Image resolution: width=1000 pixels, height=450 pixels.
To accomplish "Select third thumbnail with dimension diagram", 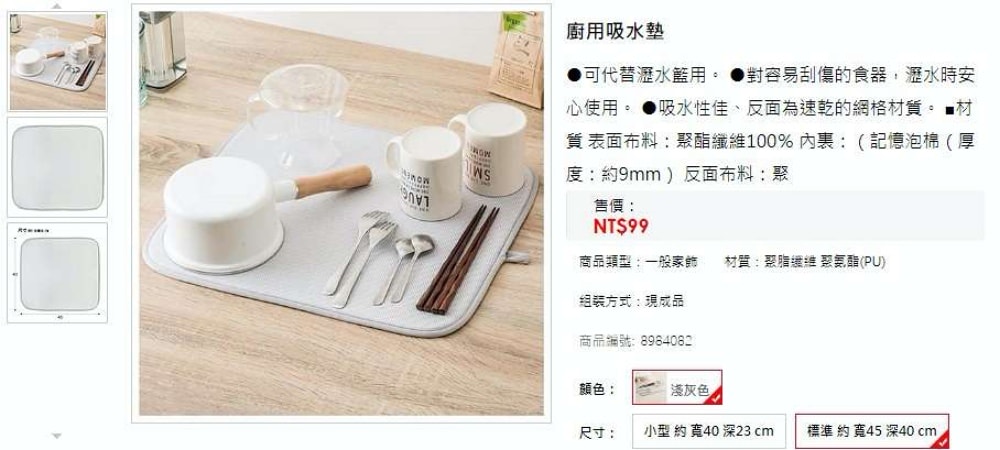I will coord(57,273).
